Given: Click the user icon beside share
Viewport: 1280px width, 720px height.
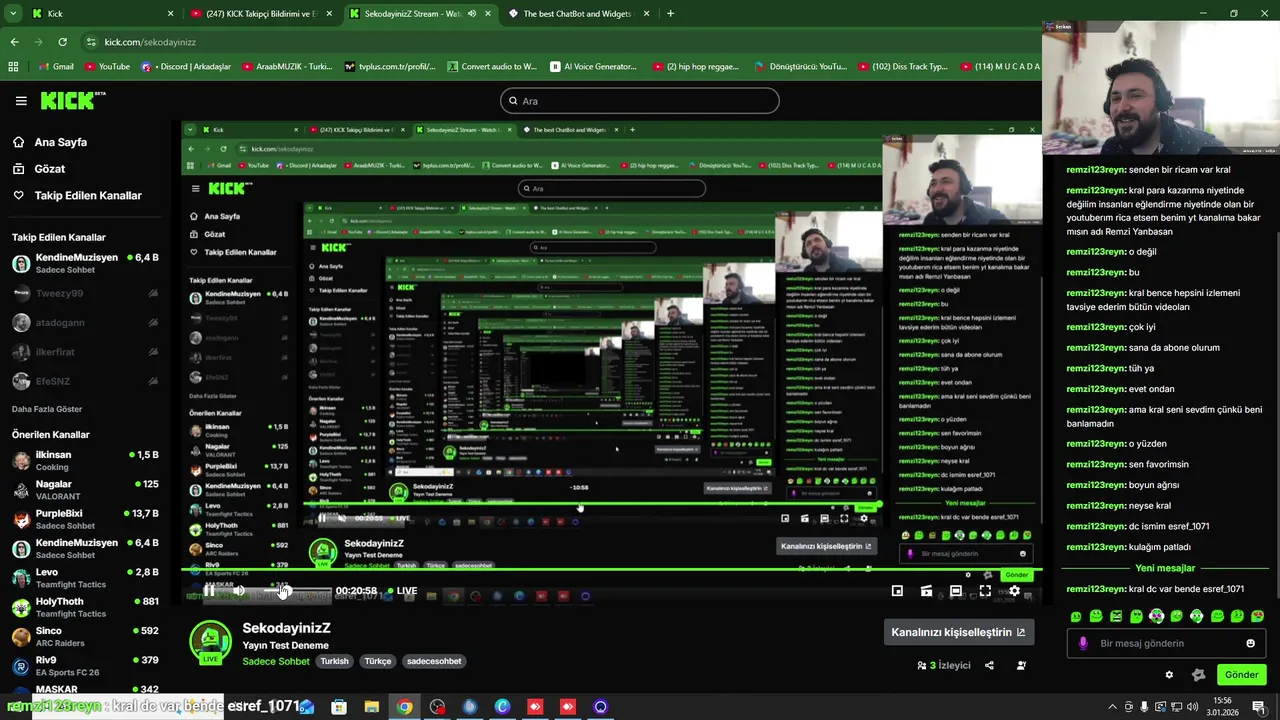Looking at the screenshot, I should click(1021, 665).
